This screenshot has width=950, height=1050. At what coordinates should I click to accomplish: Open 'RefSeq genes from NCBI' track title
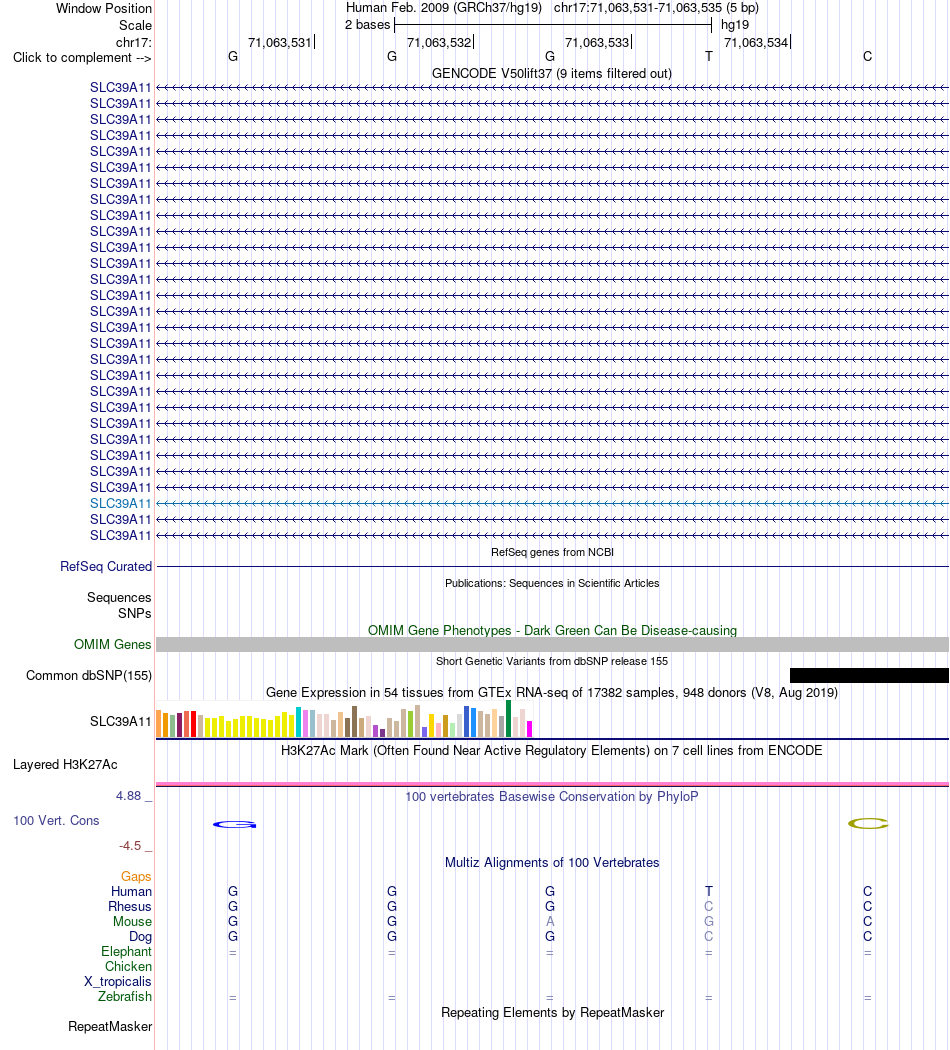pos(552,552)
